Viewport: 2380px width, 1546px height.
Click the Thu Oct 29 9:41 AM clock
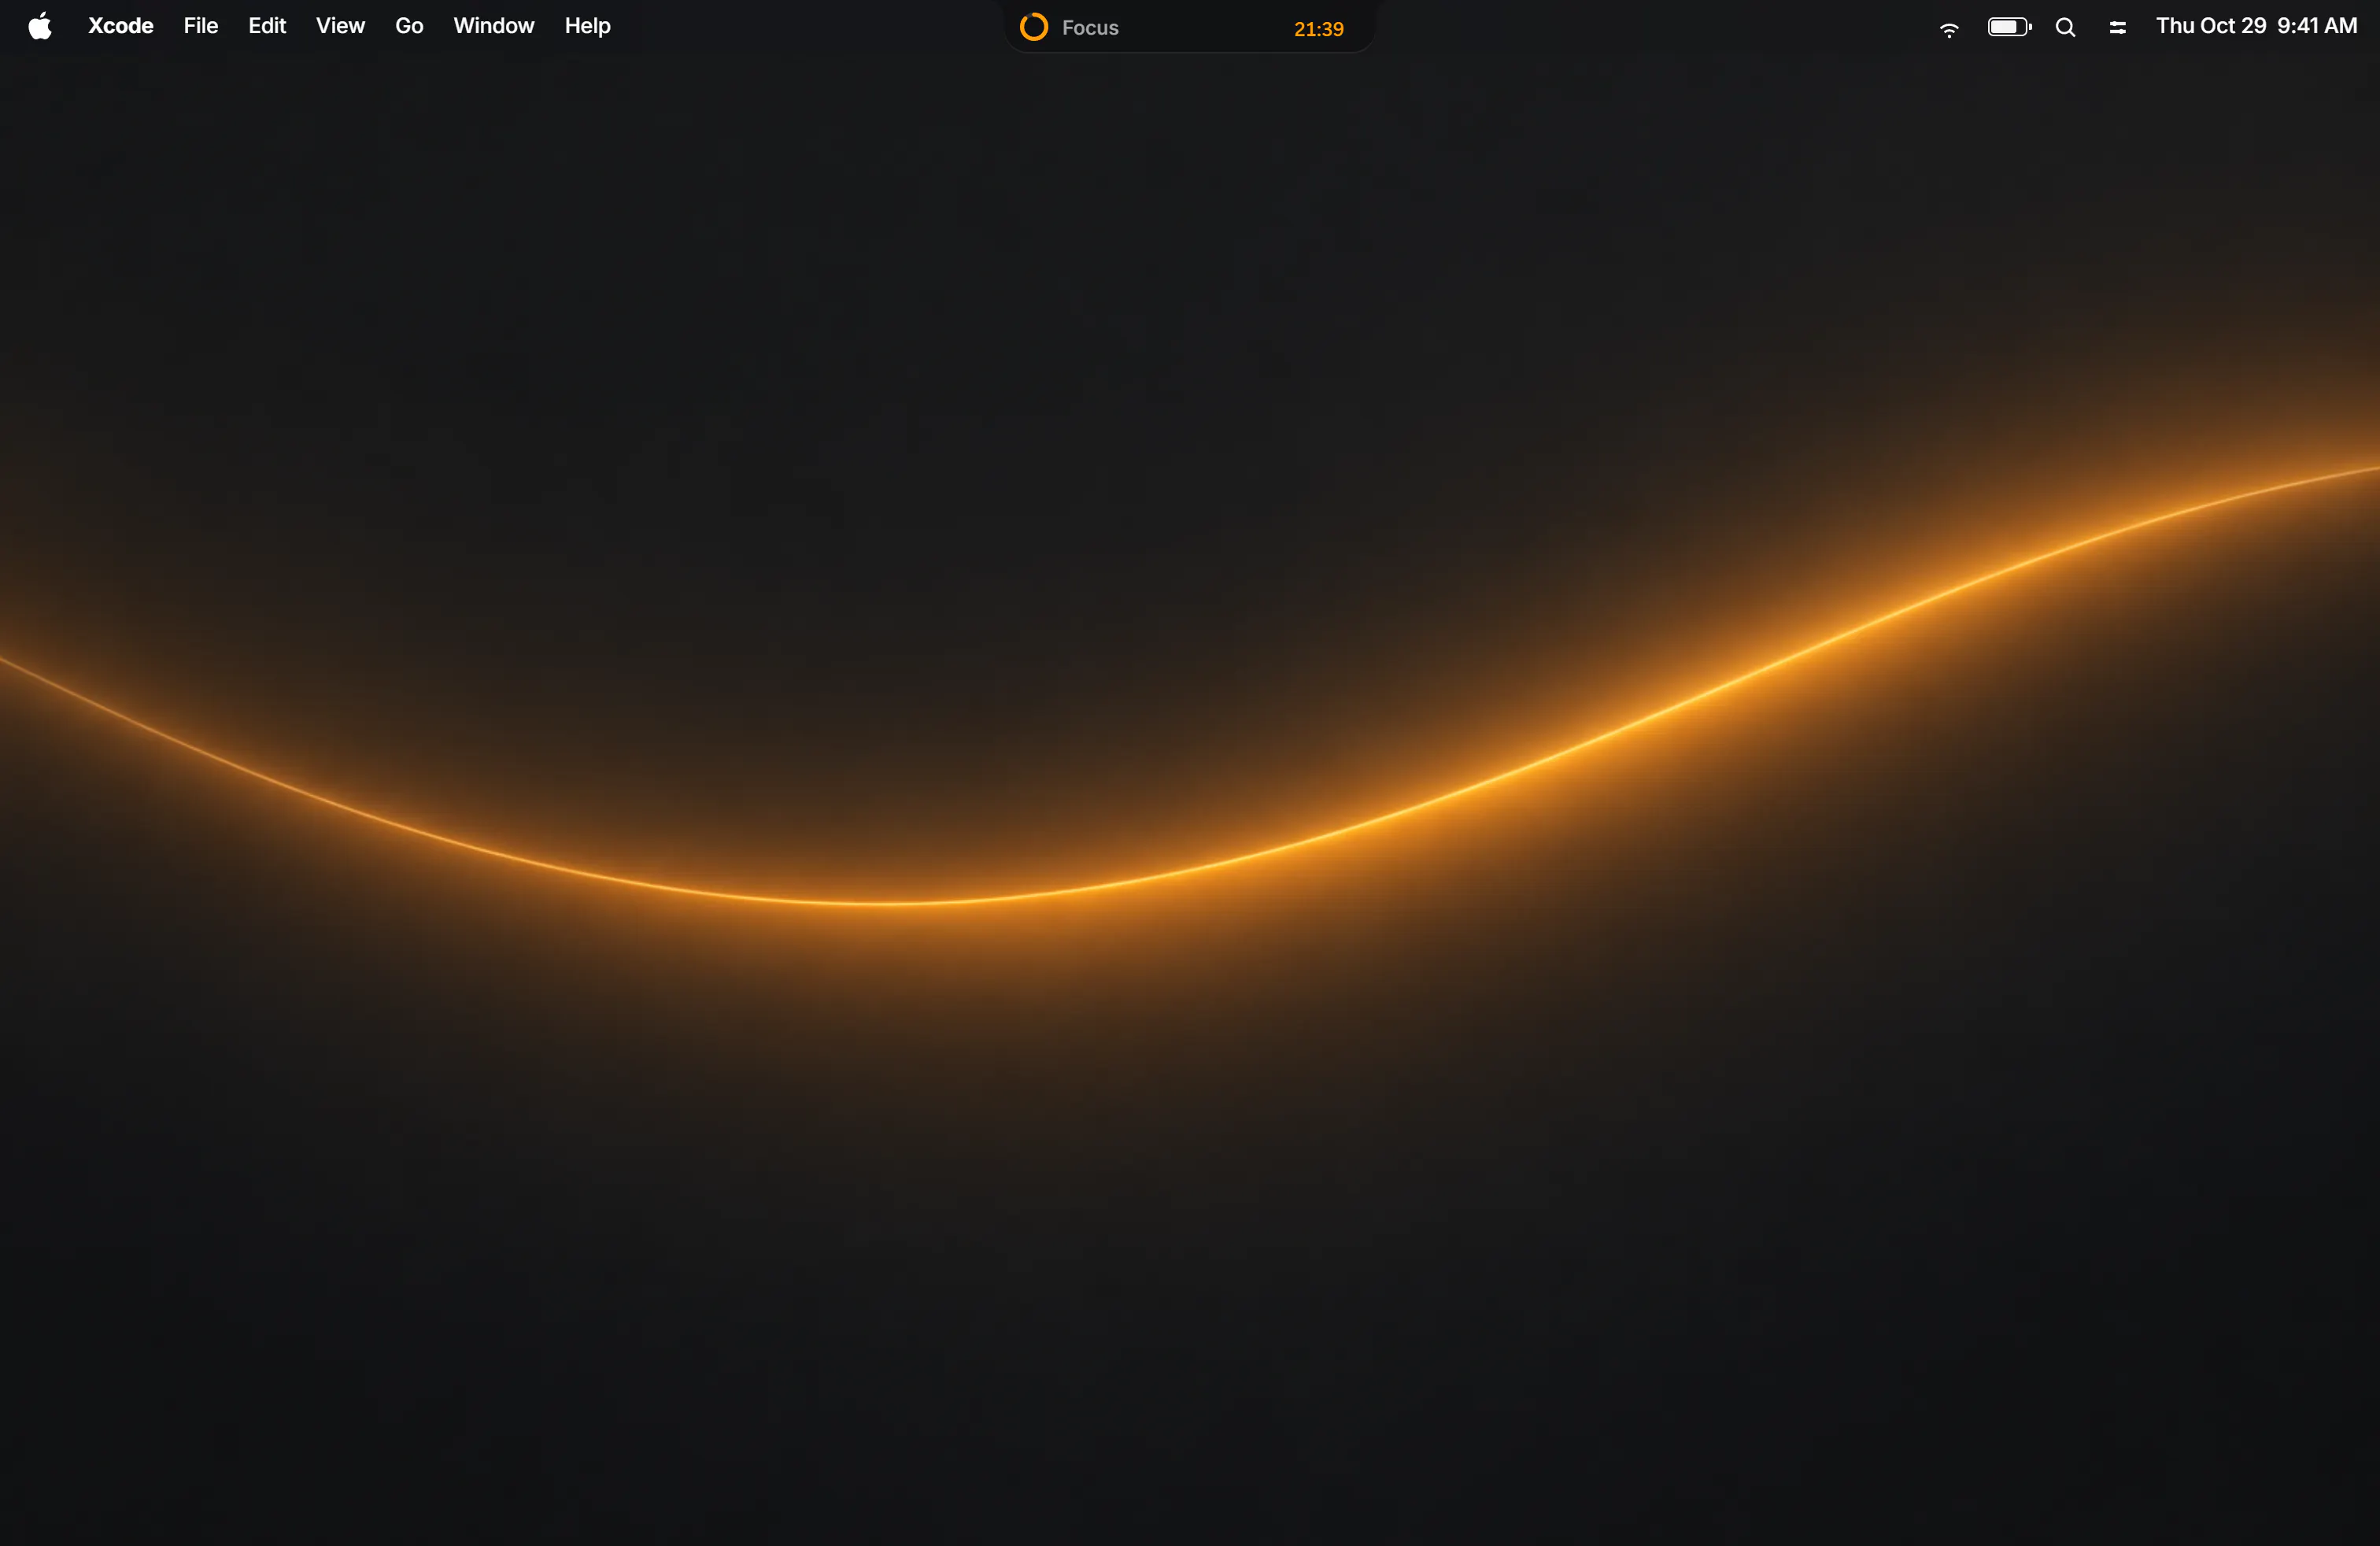point(2256,26)
